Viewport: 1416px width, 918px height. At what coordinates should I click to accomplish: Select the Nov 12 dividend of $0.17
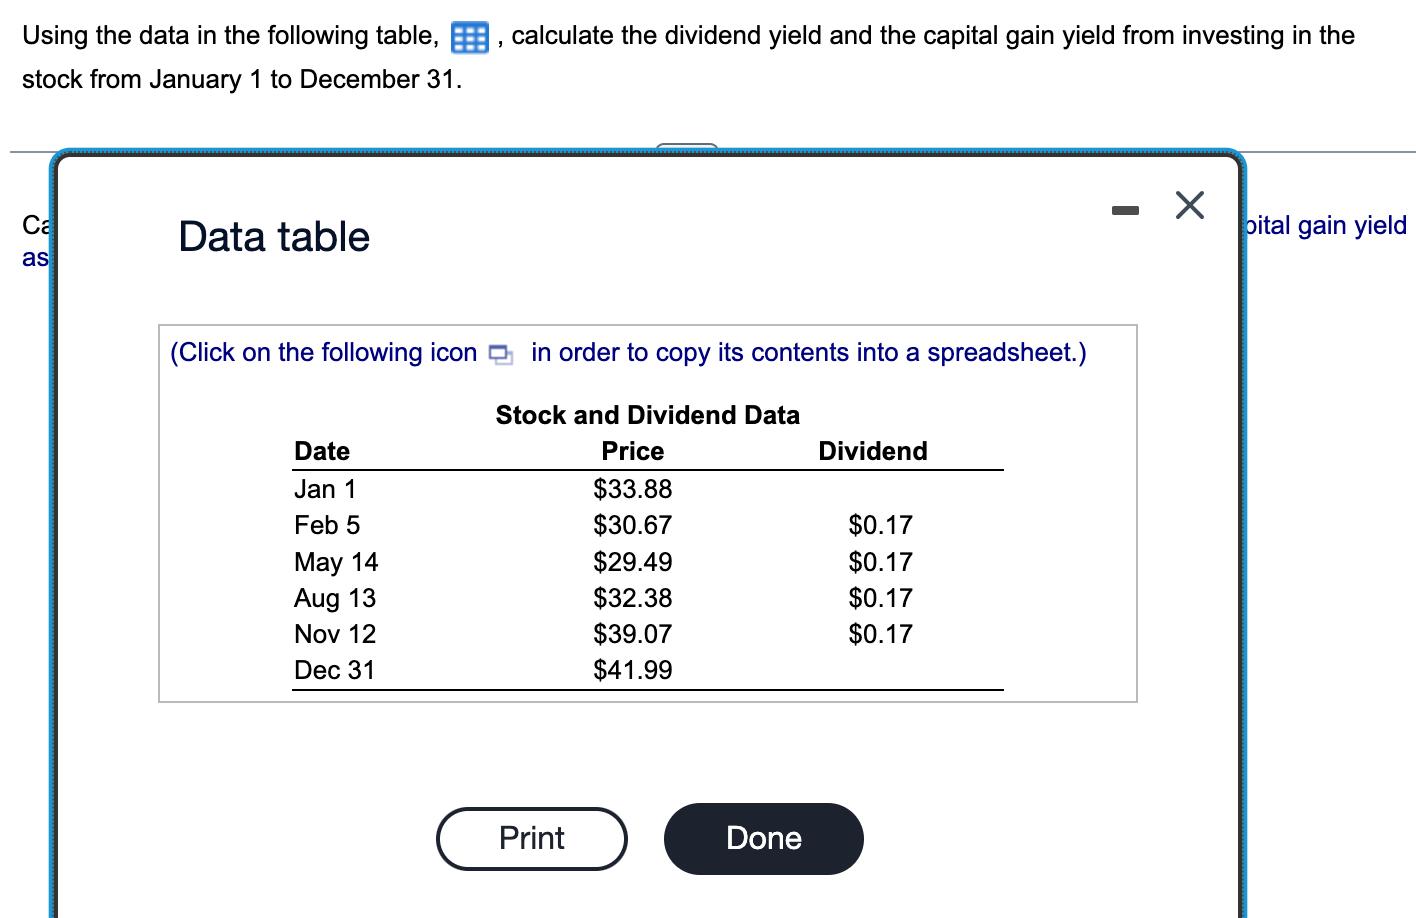pos(880,634)
